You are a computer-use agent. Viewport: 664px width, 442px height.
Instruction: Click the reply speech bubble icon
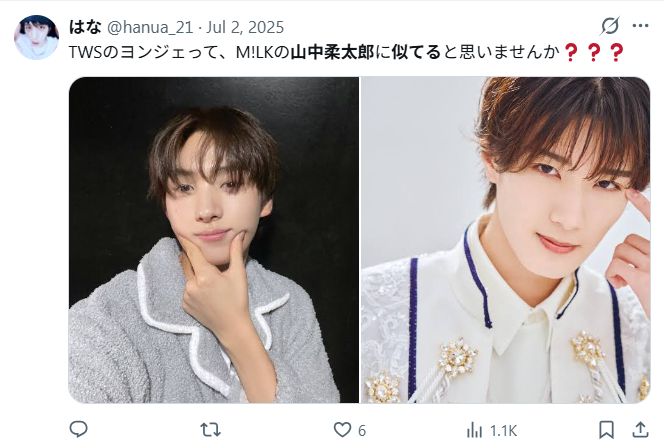click(x=78, y=430)
